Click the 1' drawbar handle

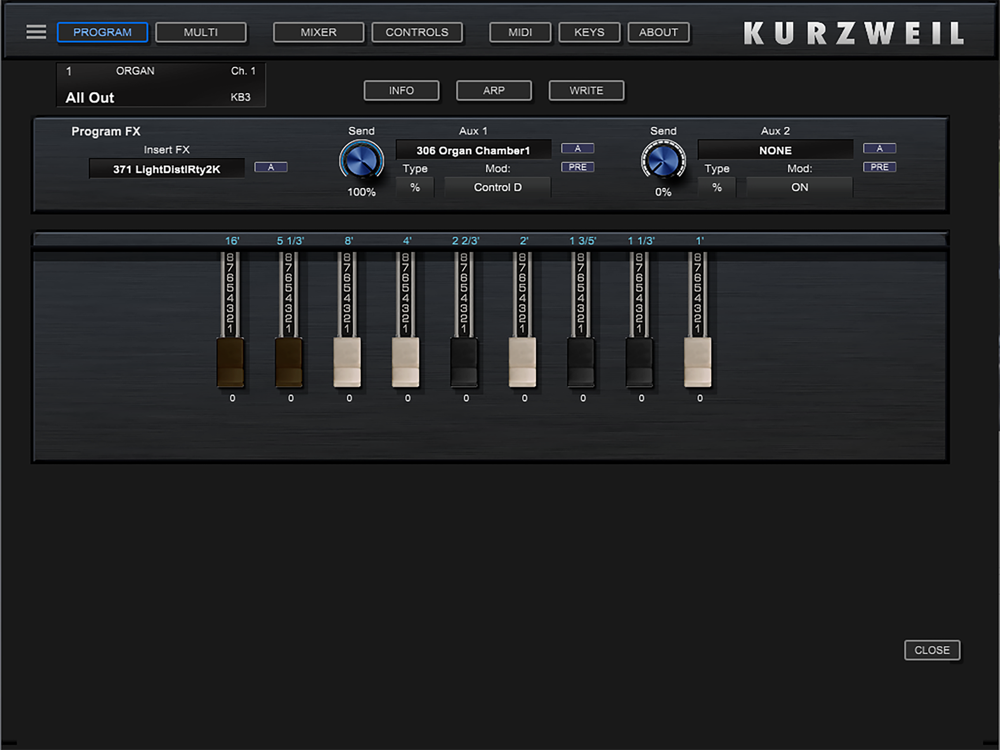[x=698, y=363]
